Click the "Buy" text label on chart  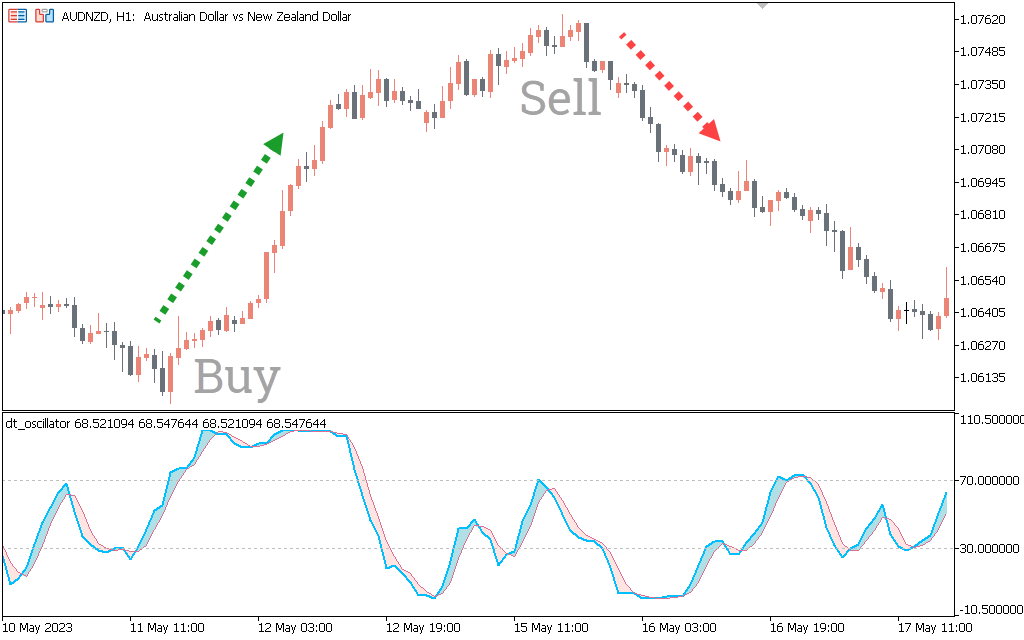(237, 378)
